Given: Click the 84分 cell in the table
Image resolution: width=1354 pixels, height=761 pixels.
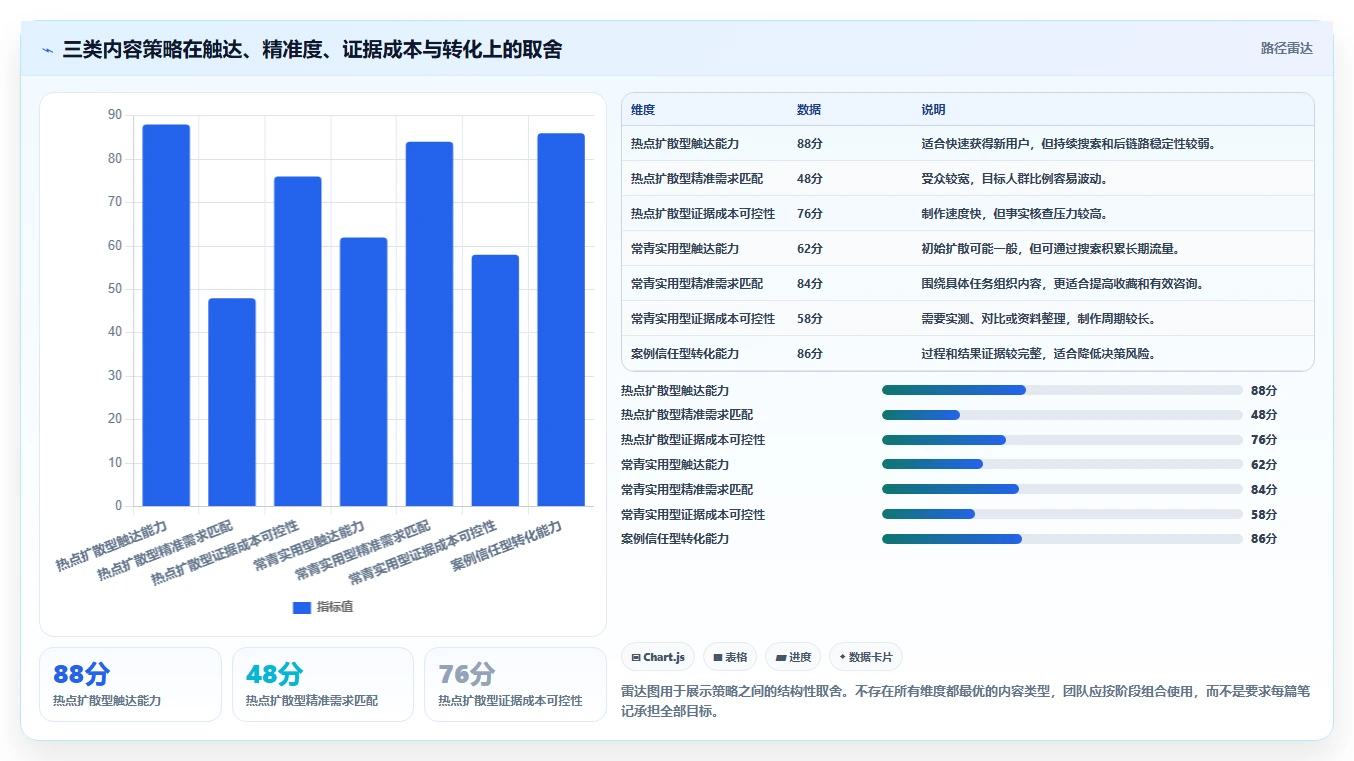Looking at the screenshot, I should tap(810, 284).
